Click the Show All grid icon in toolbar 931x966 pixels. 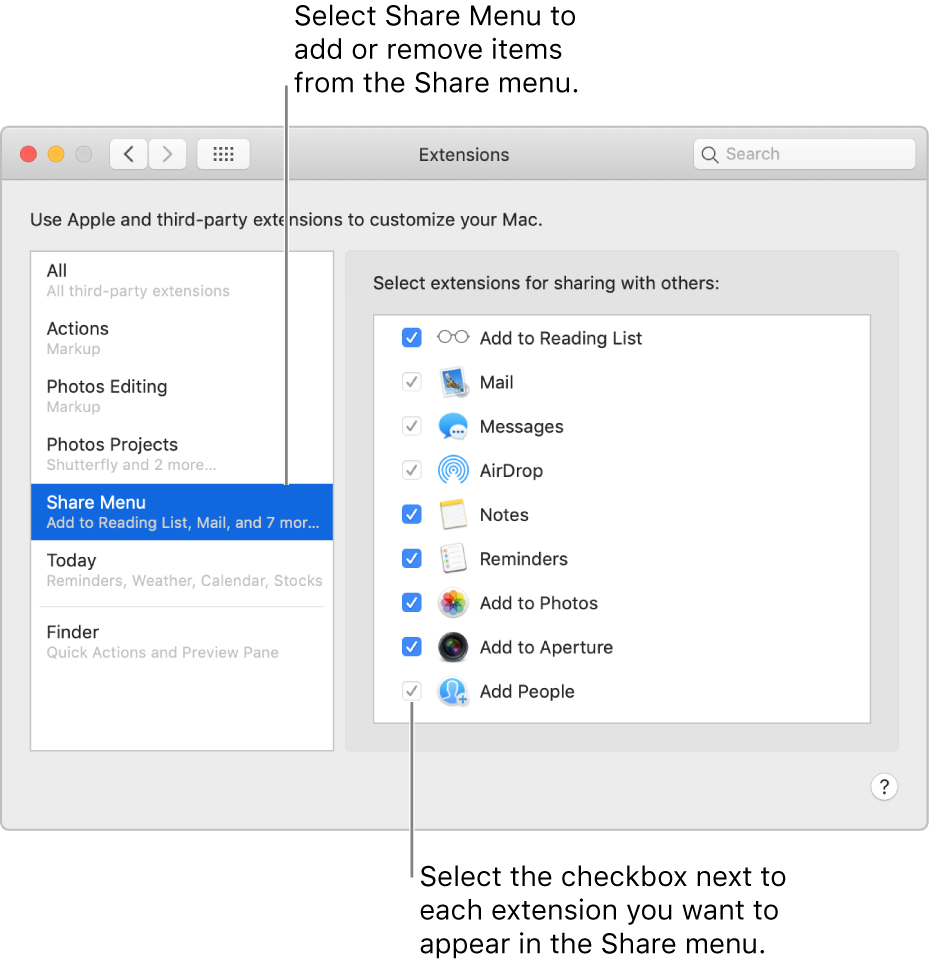223,153
